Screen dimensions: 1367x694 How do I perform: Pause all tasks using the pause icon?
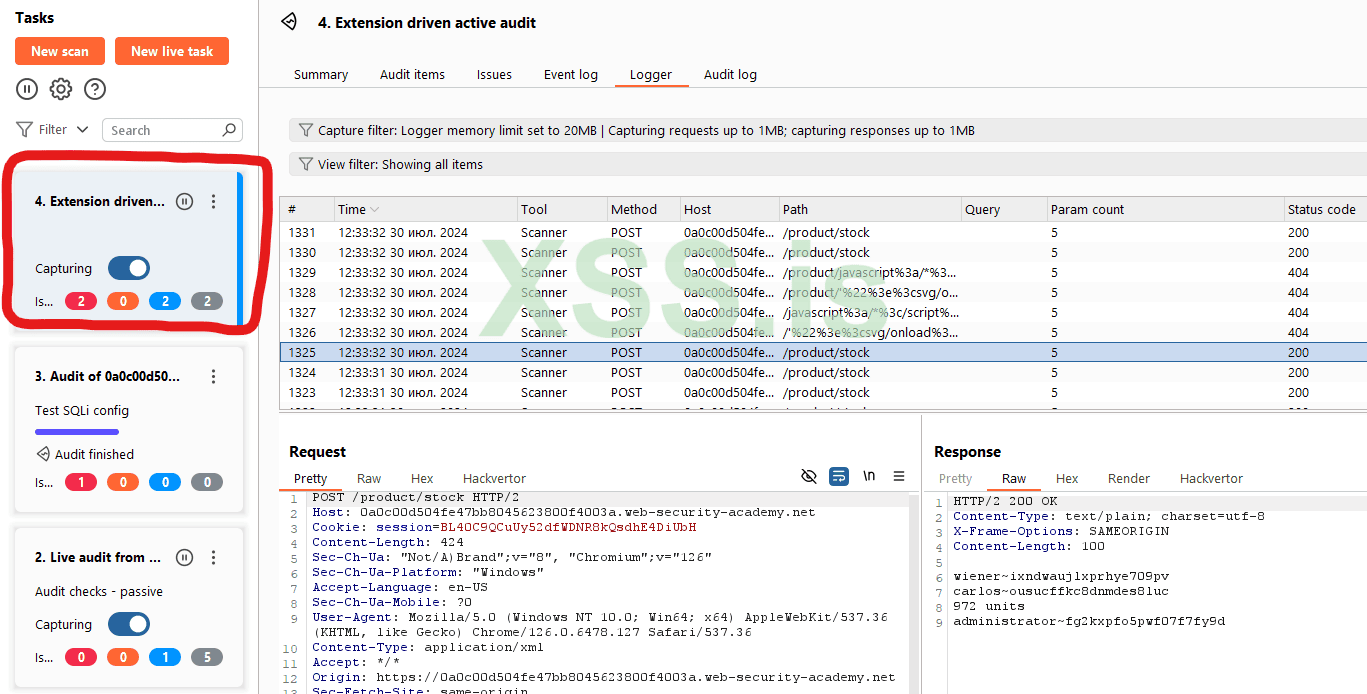click(27, 89)
